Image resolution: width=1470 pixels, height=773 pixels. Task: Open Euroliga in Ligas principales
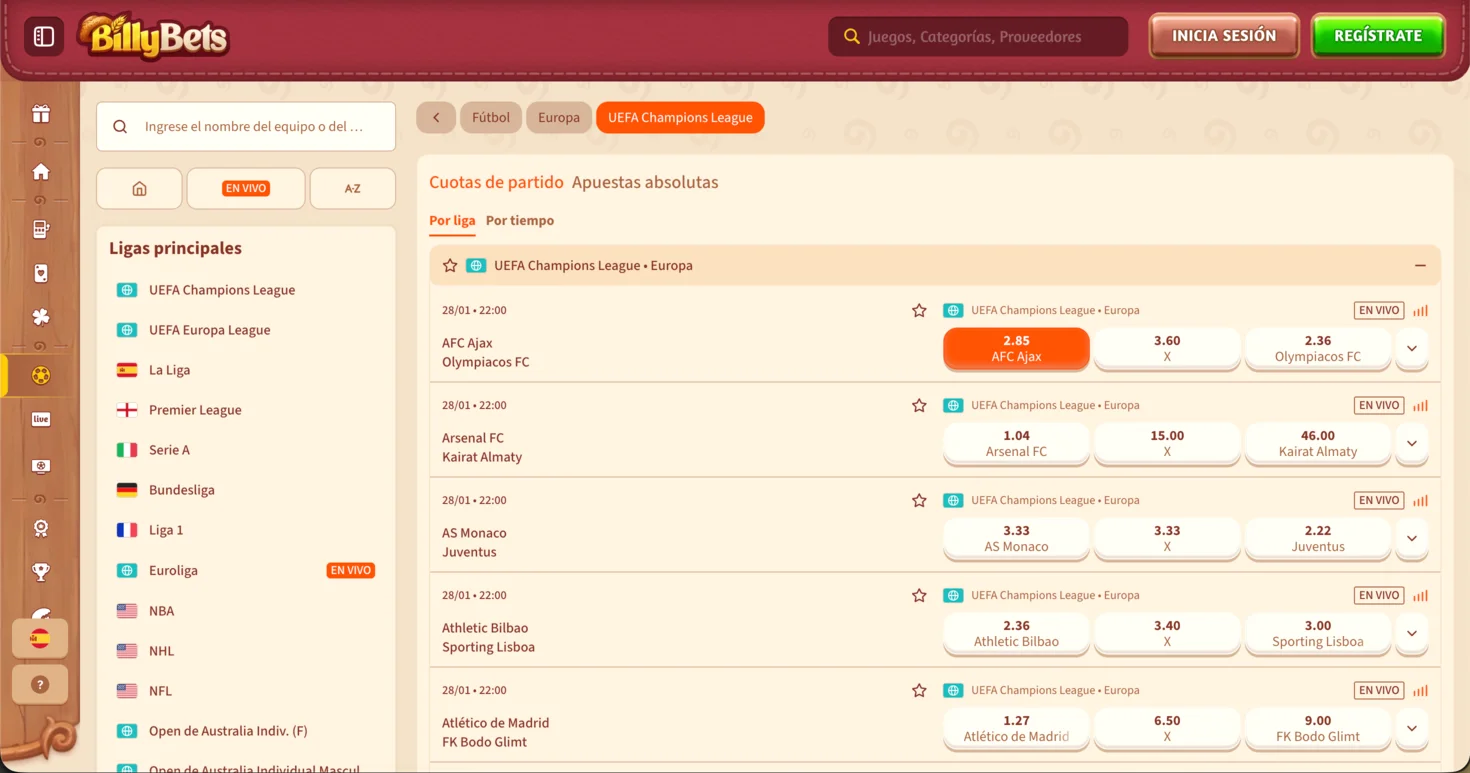click(246, 571)
